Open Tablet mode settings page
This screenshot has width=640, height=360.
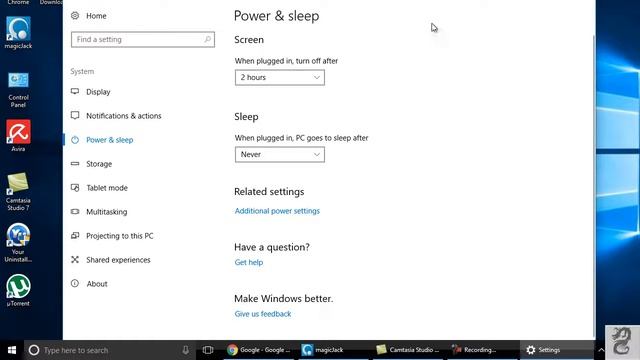(x=107, y=188)
